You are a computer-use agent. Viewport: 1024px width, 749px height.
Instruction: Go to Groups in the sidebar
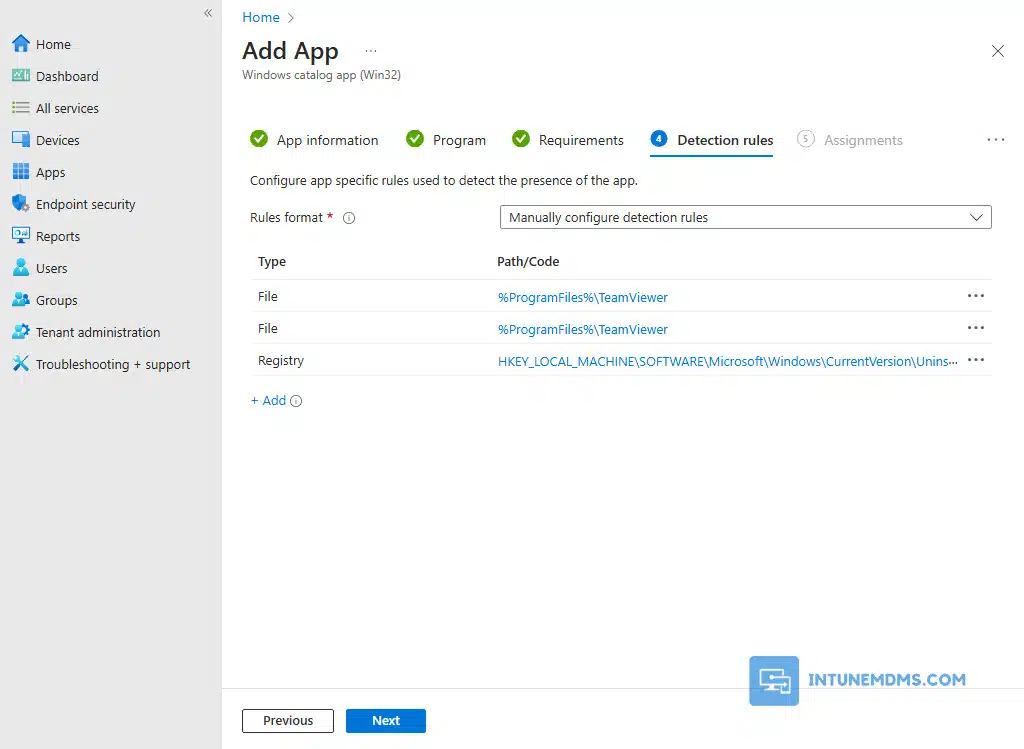click(x=56, y=300)
